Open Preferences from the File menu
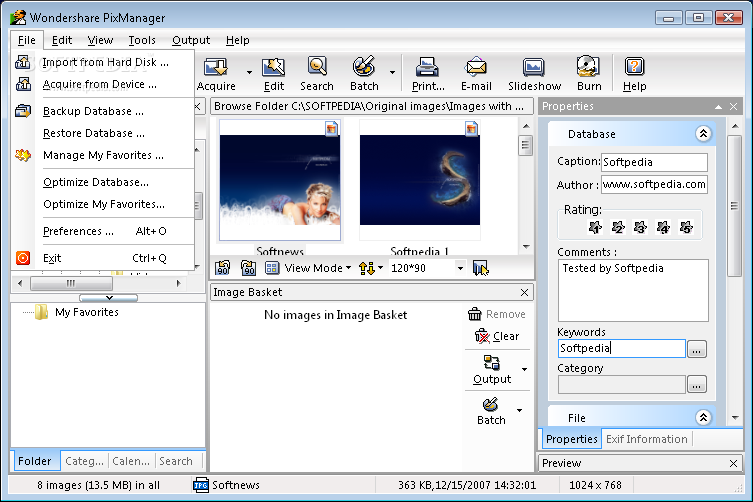Screen dimensions: 753x502 coord(103,232)
